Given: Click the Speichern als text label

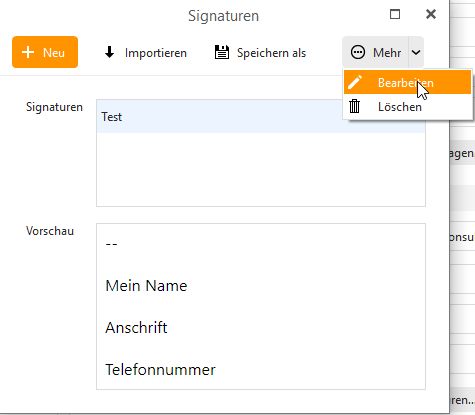Looking at the screenshot, I should point(271,53).
